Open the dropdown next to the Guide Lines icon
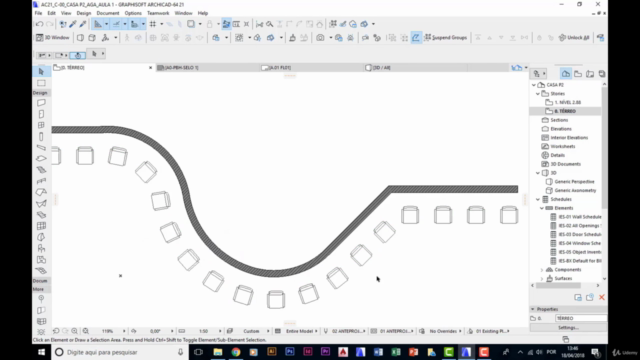Screen dimensions: 640x360 pyautogui.click(x=107, y=24)
